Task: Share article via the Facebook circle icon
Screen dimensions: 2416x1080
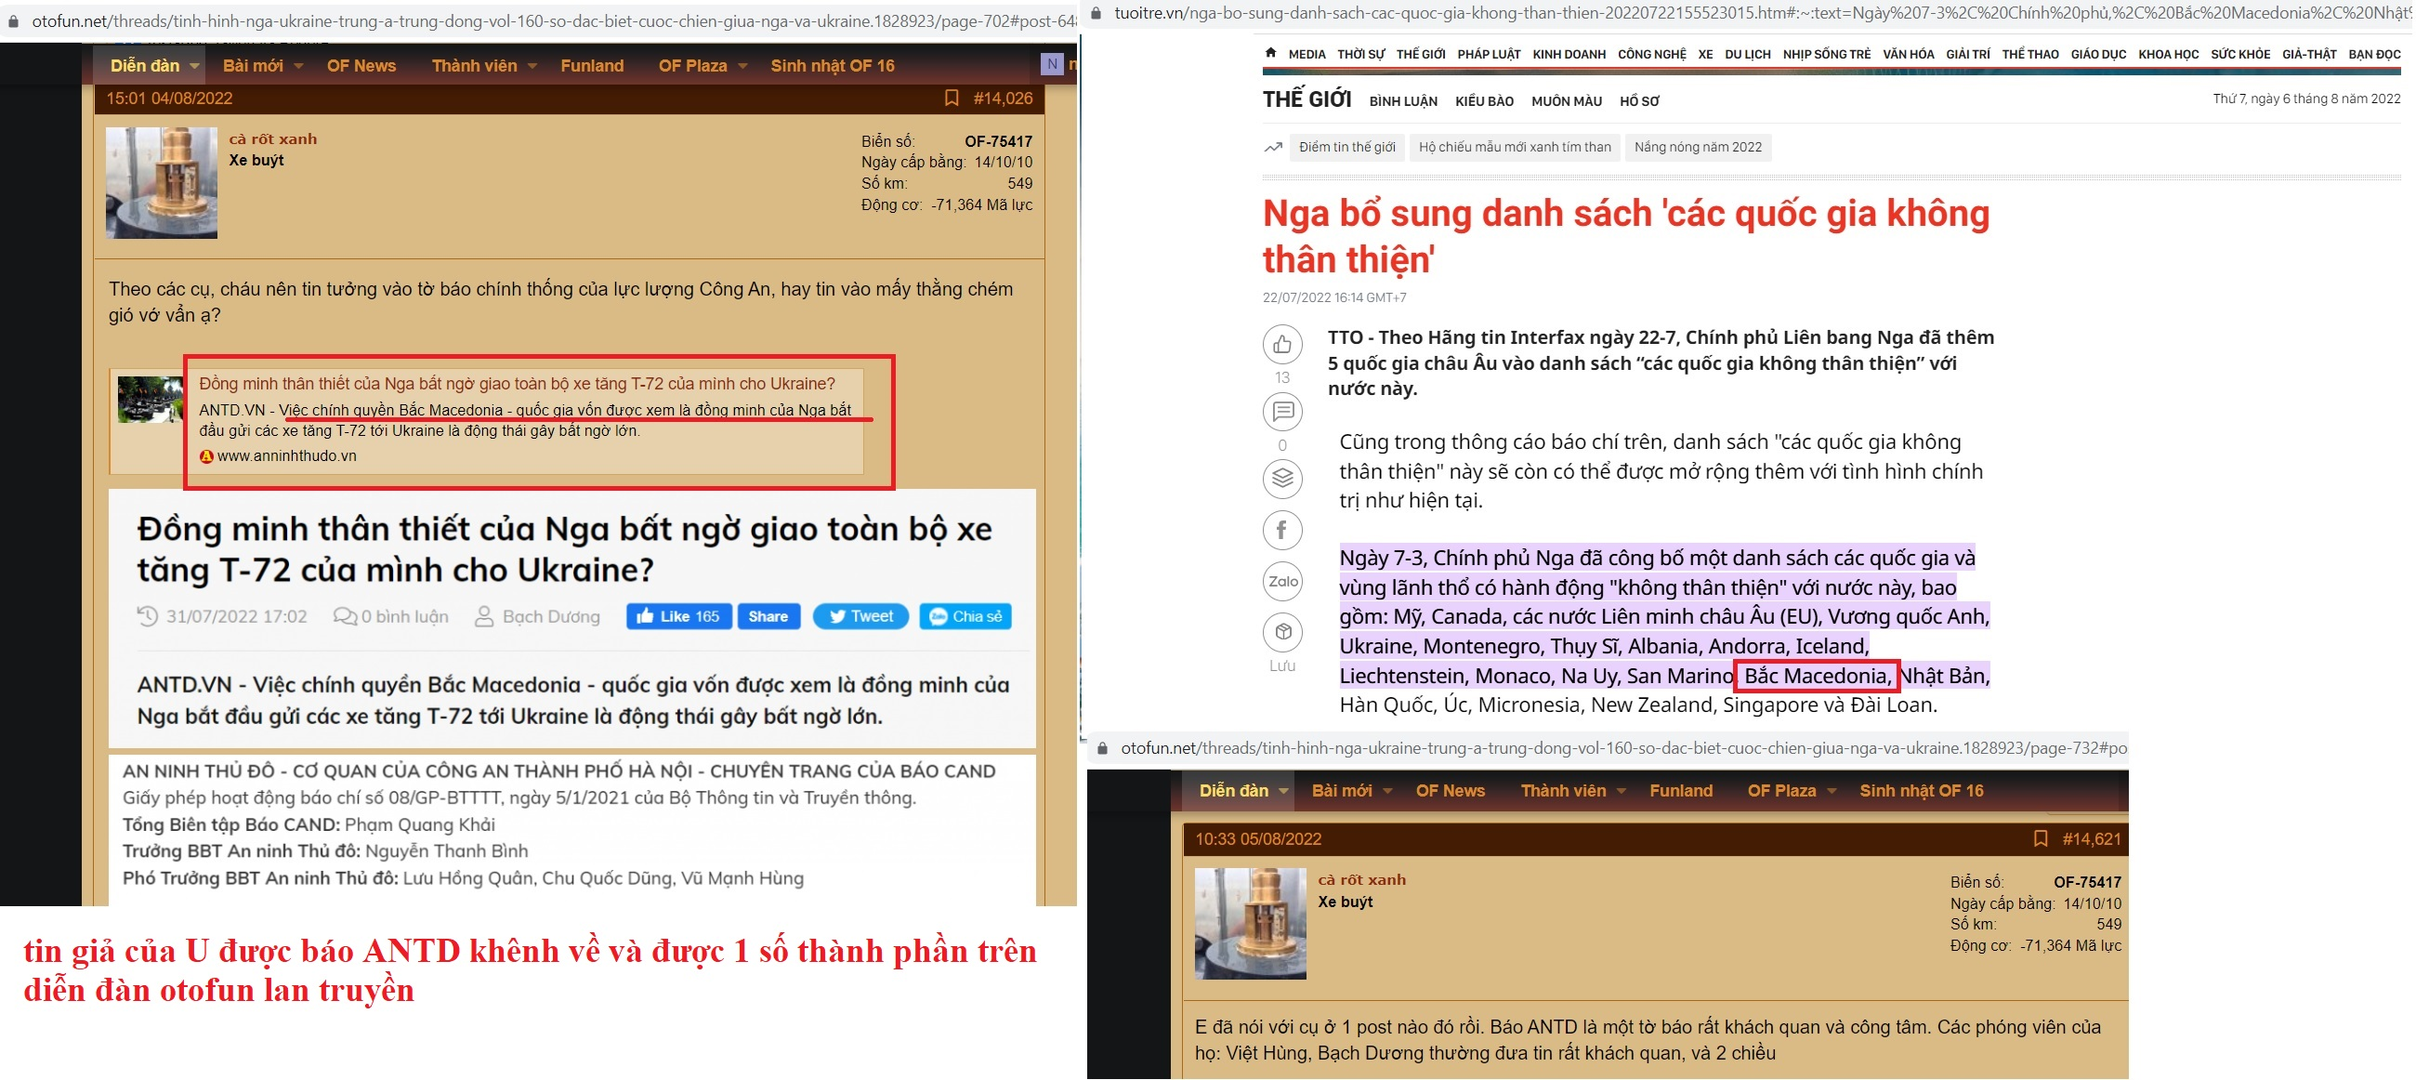Action: (x=1282, y=530)
